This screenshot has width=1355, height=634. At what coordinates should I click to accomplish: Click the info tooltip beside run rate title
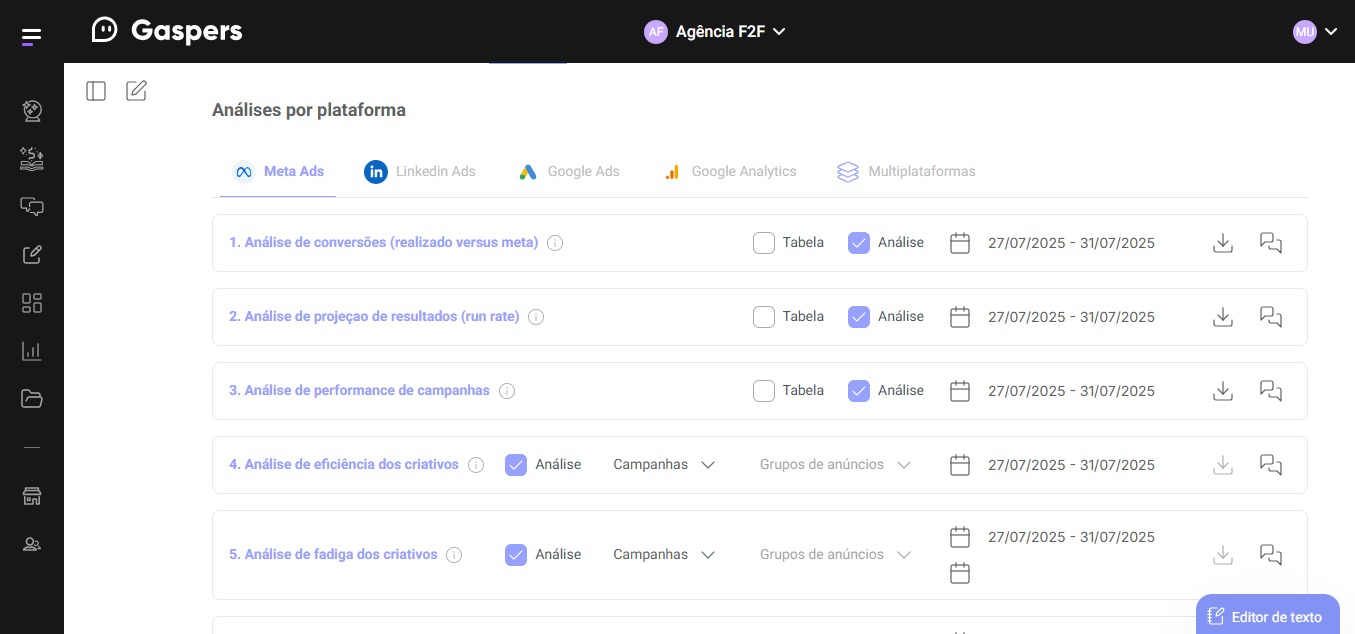pyautogui.click(x=536, y=316)
